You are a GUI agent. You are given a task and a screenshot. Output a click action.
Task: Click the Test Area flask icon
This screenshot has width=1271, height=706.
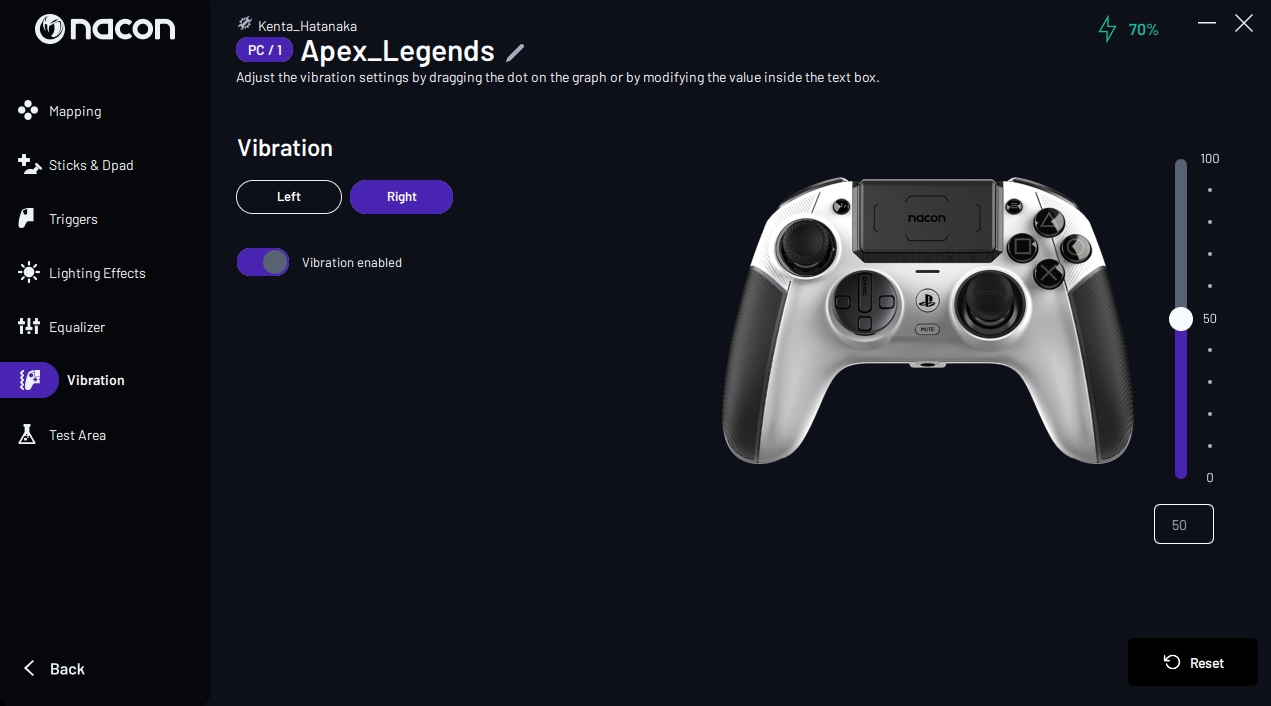tap(28, 435)
